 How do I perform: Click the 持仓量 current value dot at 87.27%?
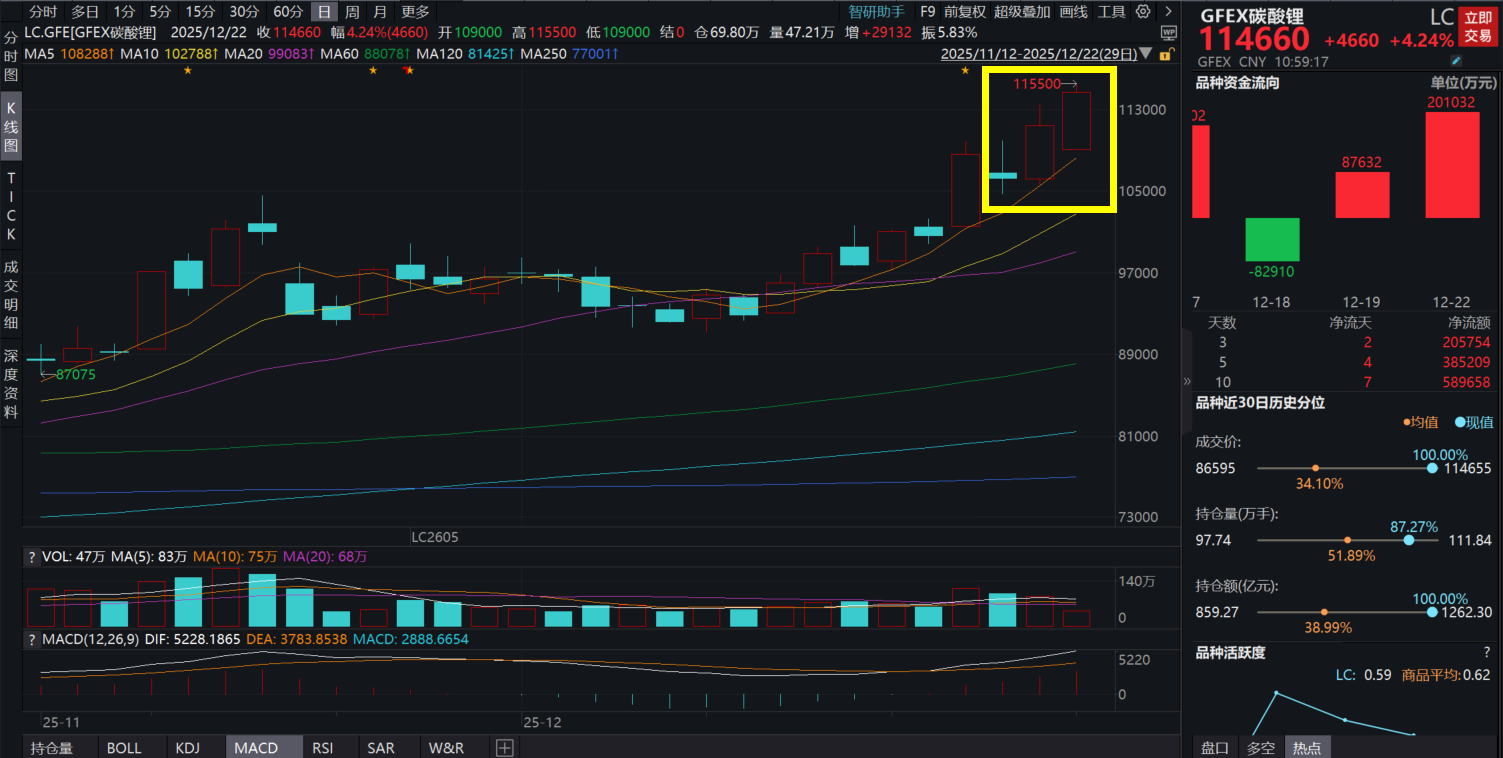pos(1409,540)
